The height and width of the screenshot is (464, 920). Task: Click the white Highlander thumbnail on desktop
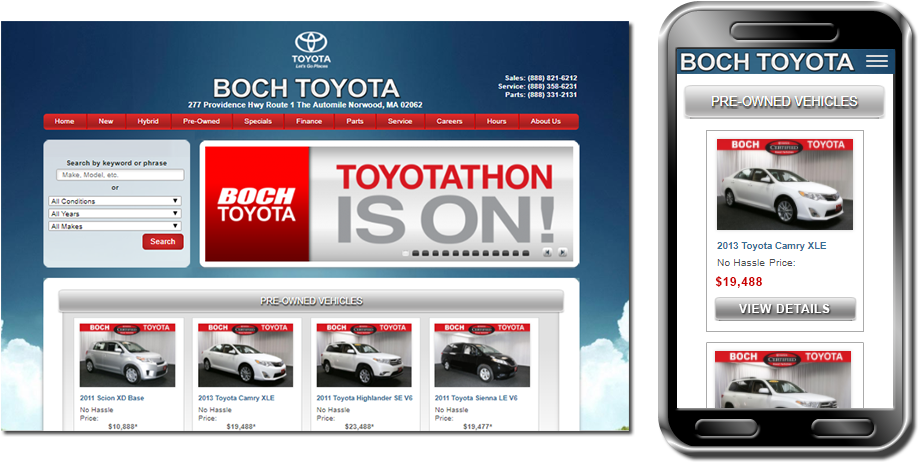click(364, 355)
